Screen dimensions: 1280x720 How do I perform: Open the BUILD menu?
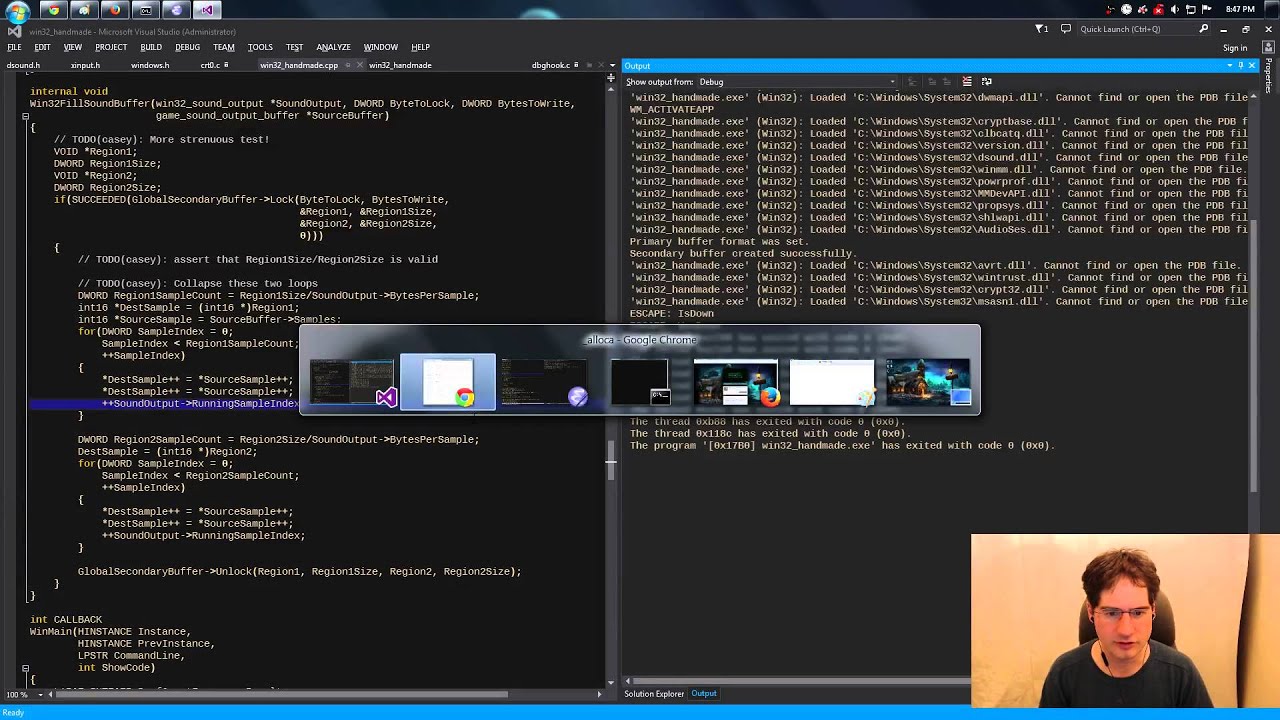151,47
